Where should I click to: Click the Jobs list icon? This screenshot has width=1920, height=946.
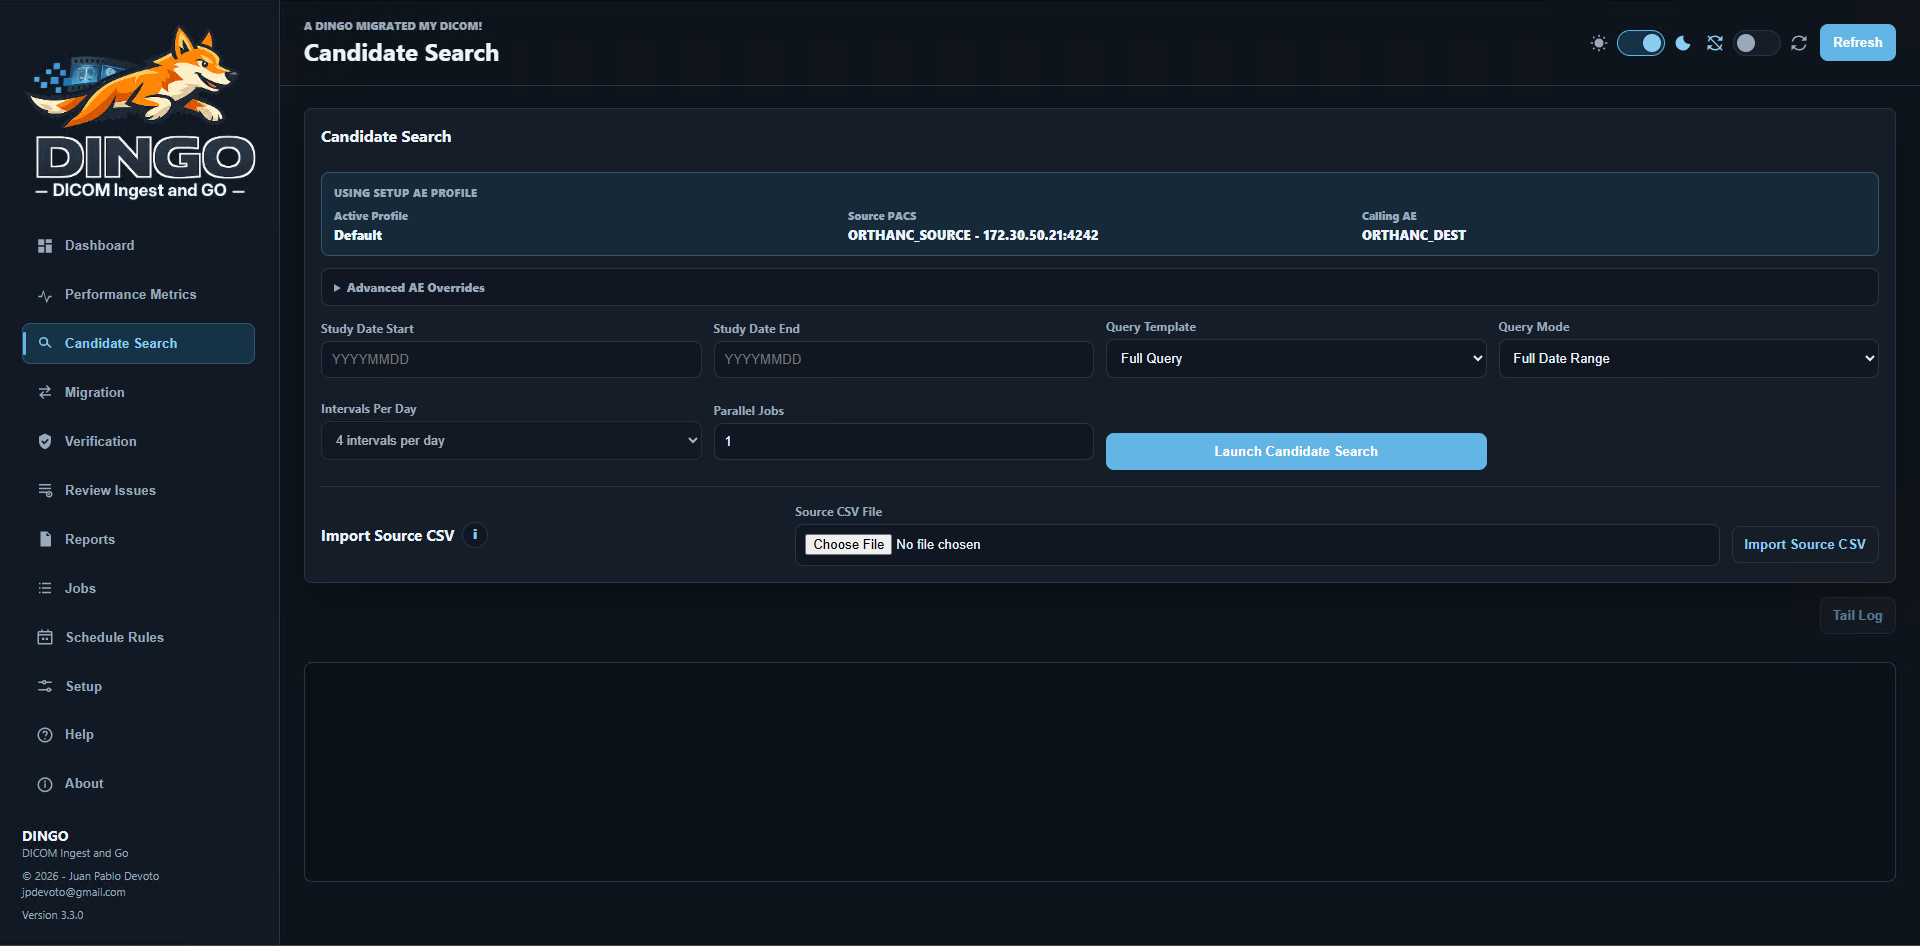(45, 589)
